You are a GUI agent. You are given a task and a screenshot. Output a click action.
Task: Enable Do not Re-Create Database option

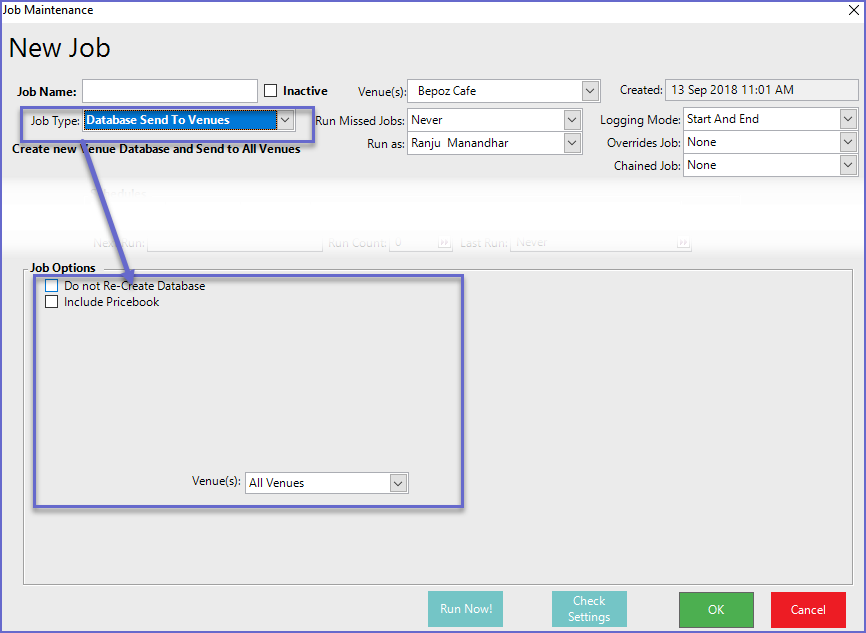tap(52, 286)
